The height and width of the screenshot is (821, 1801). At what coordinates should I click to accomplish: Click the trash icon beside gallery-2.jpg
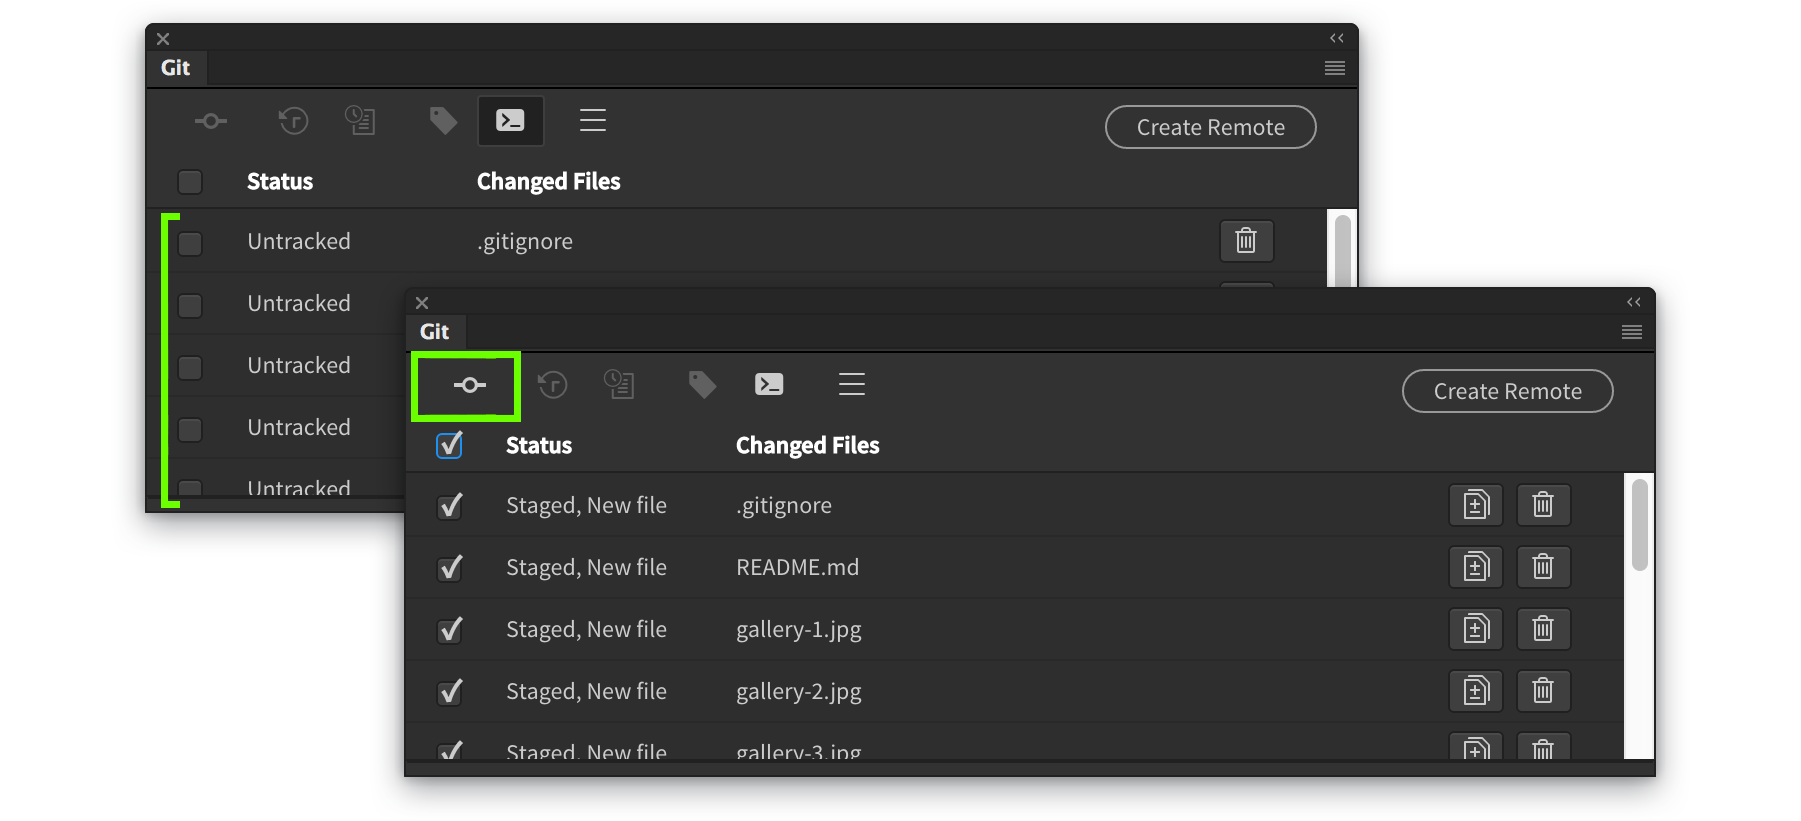click(1542, 691)
